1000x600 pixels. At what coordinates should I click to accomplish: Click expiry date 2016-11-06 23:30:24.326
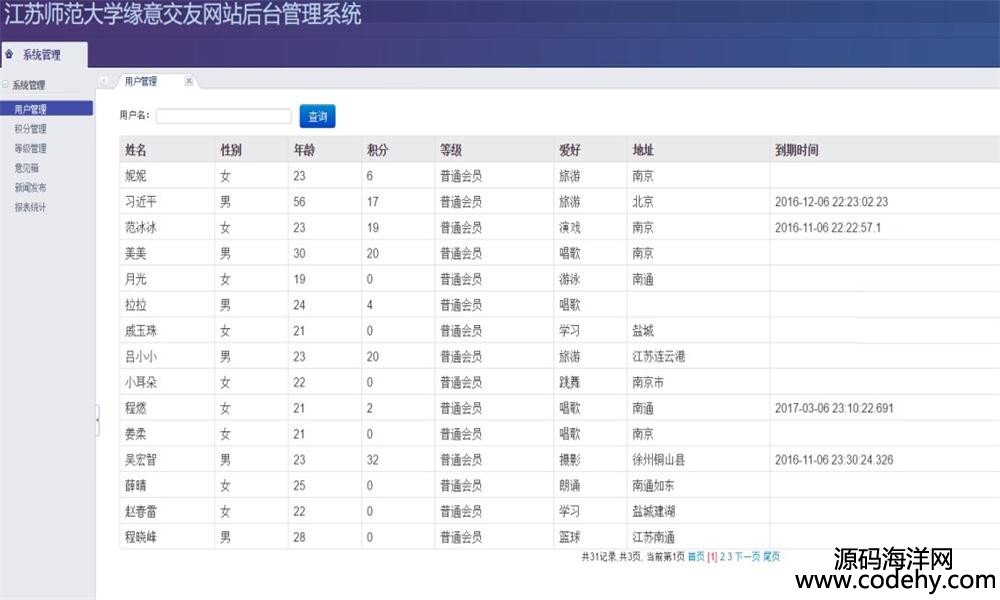click(x=834, y=460)
